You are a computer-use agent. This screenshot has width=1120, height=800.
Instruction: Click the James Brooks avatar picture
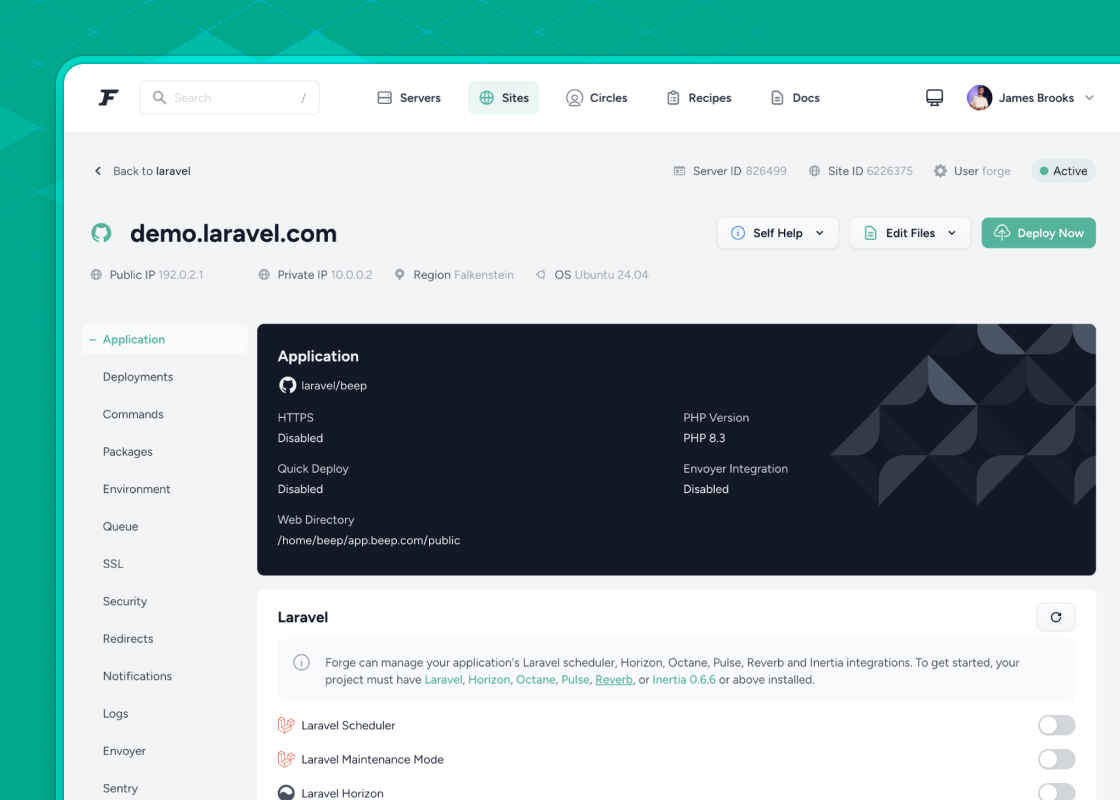point(979,98)
